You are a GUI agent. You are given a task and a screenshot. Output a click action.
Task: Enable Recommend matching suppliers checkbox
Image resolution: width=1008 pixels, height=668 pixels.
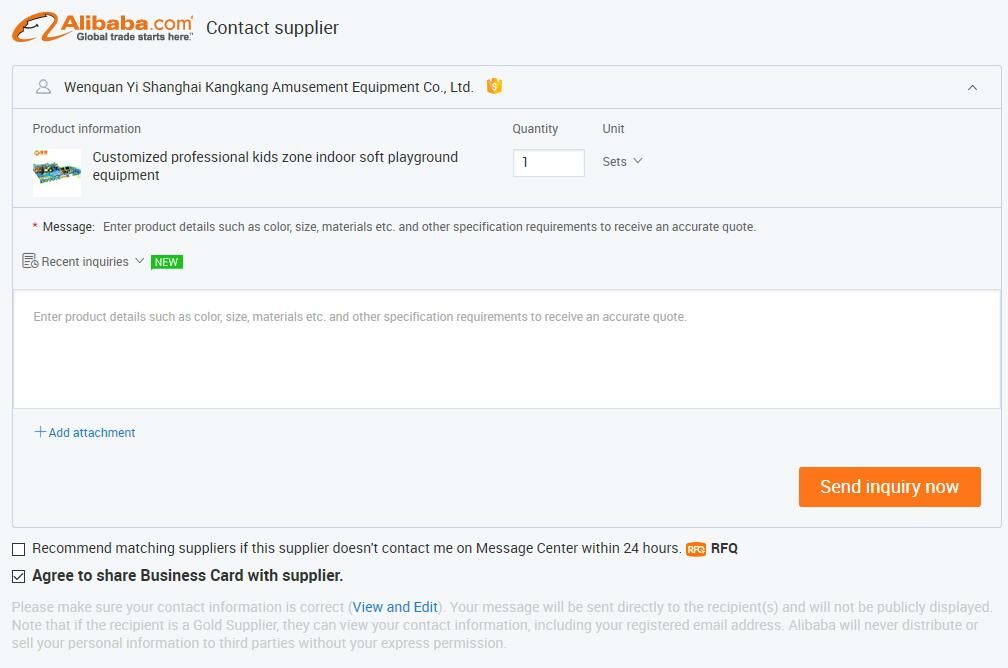[19, 549]
